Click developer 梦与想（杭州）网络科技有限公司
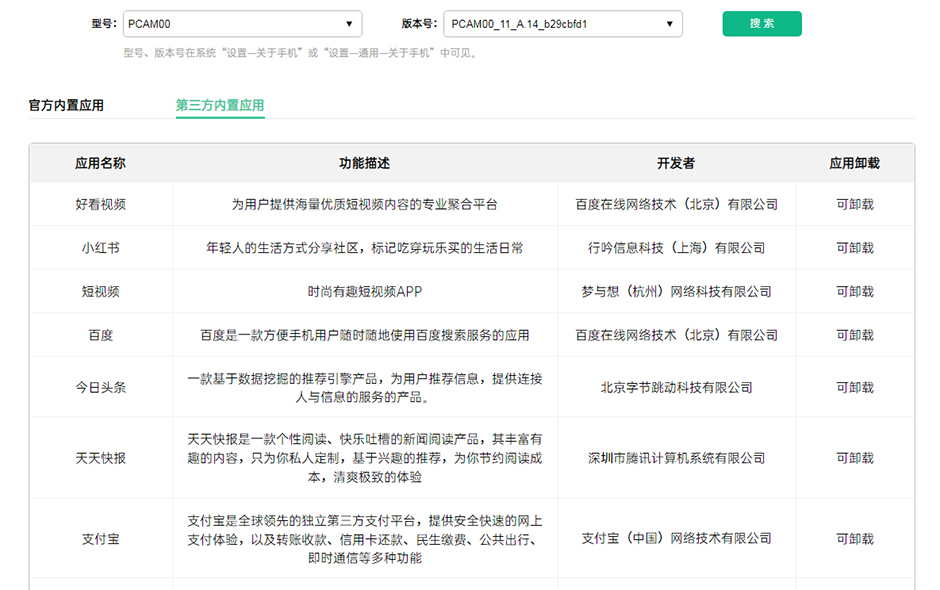This screenshot has height=590, width=940. tap(676, 291)
